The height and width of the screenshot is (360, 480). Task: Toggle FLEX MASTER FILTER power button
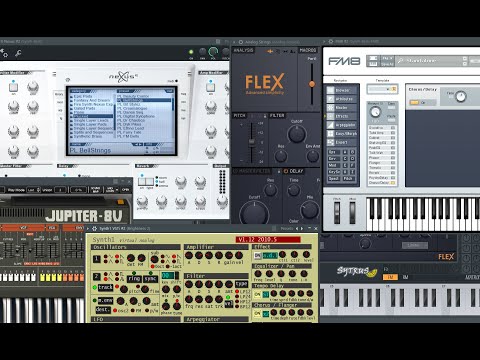(235, 171)
